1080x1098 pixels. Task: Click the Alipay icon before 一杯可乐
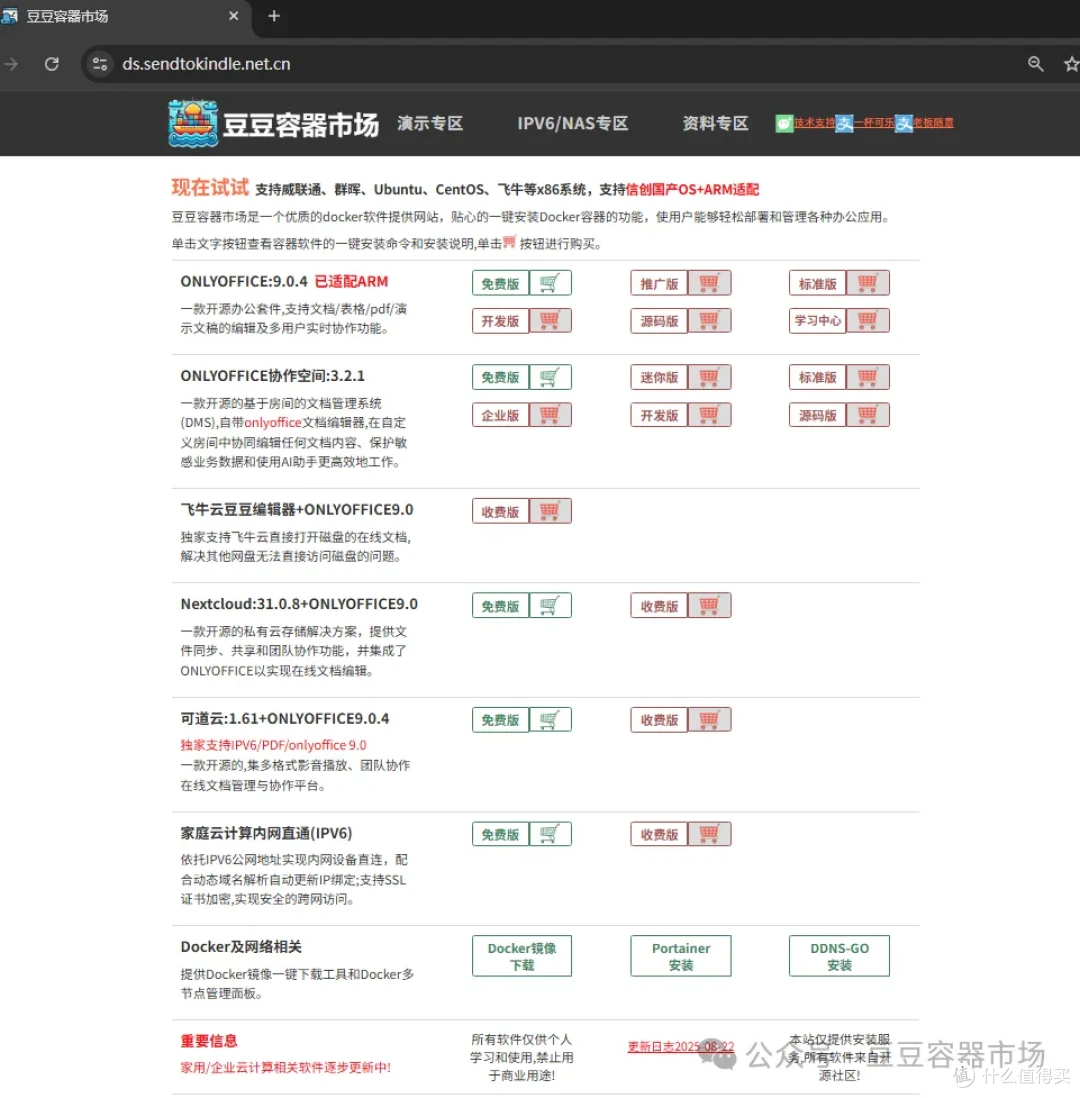tap(845, 123)
